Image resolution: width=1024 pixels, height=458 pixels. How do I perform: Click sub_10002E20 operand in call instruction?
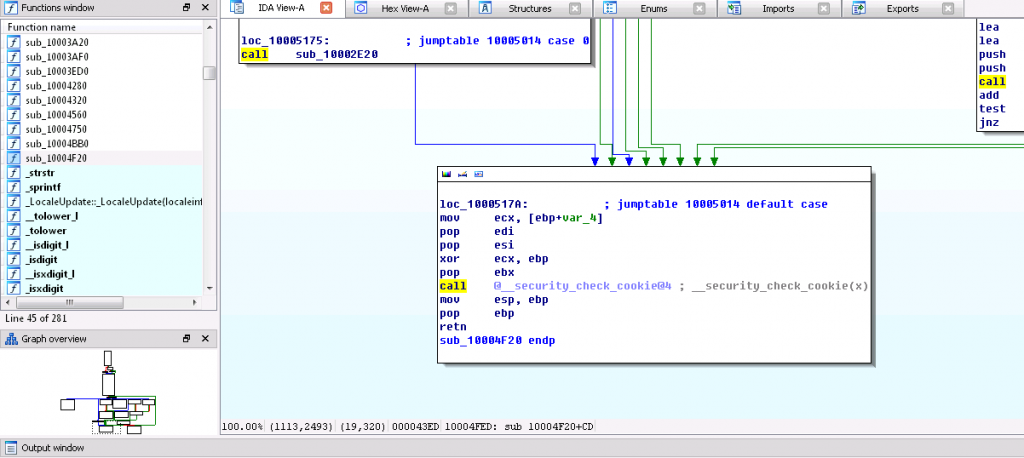pos(337,54)
